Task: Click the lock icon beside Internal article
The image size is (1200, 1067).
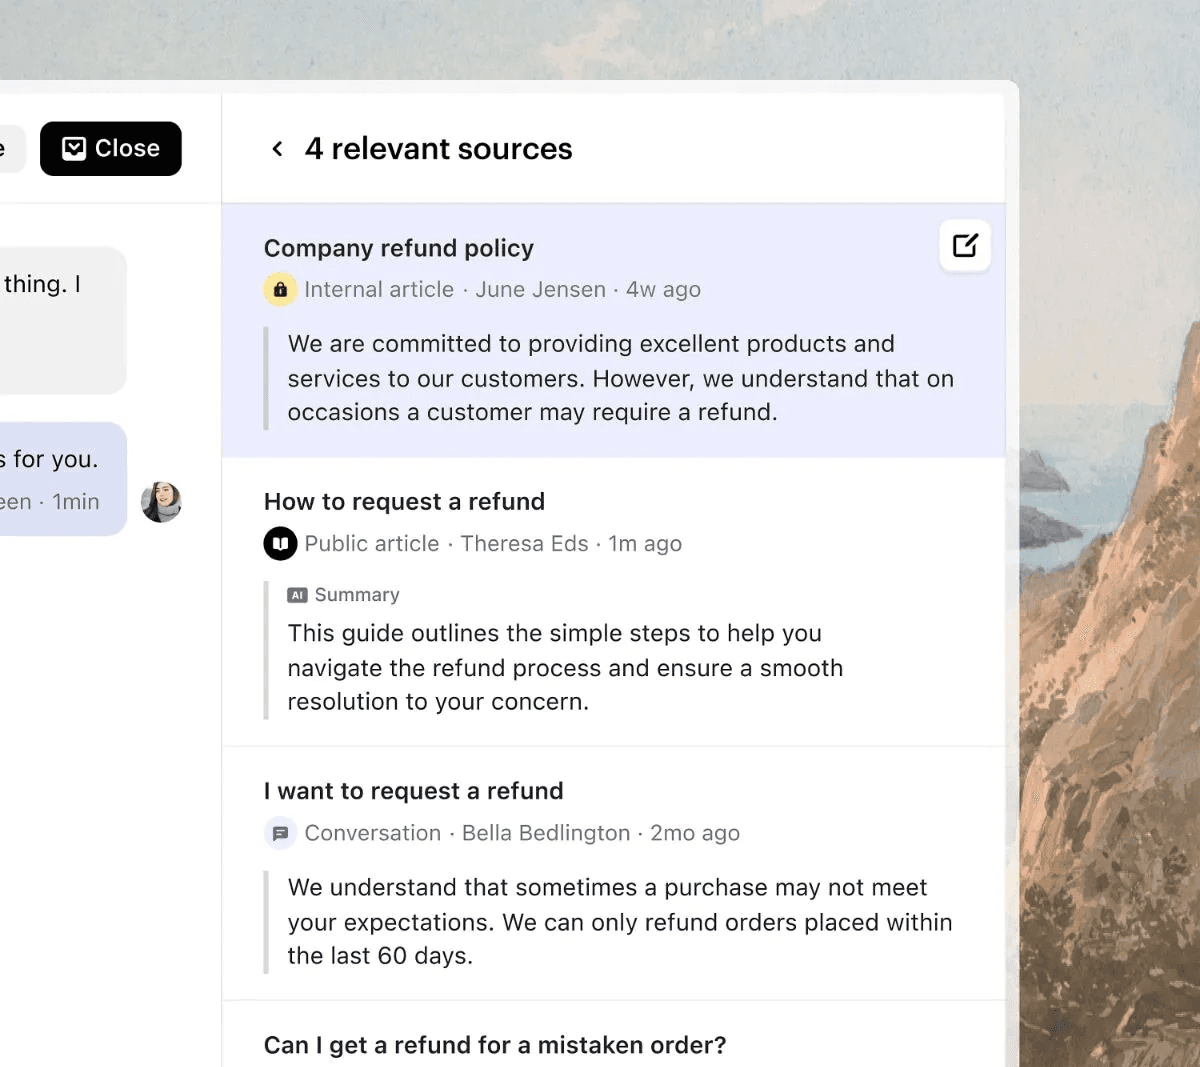Action: pyautogui.click(x=280, y=289)
